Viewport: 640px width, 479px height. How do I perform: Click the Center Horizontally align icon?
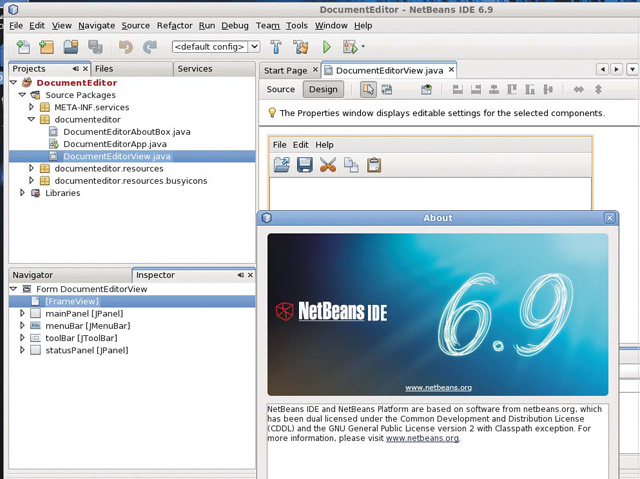pyautogui.click(x=494, y=89)
